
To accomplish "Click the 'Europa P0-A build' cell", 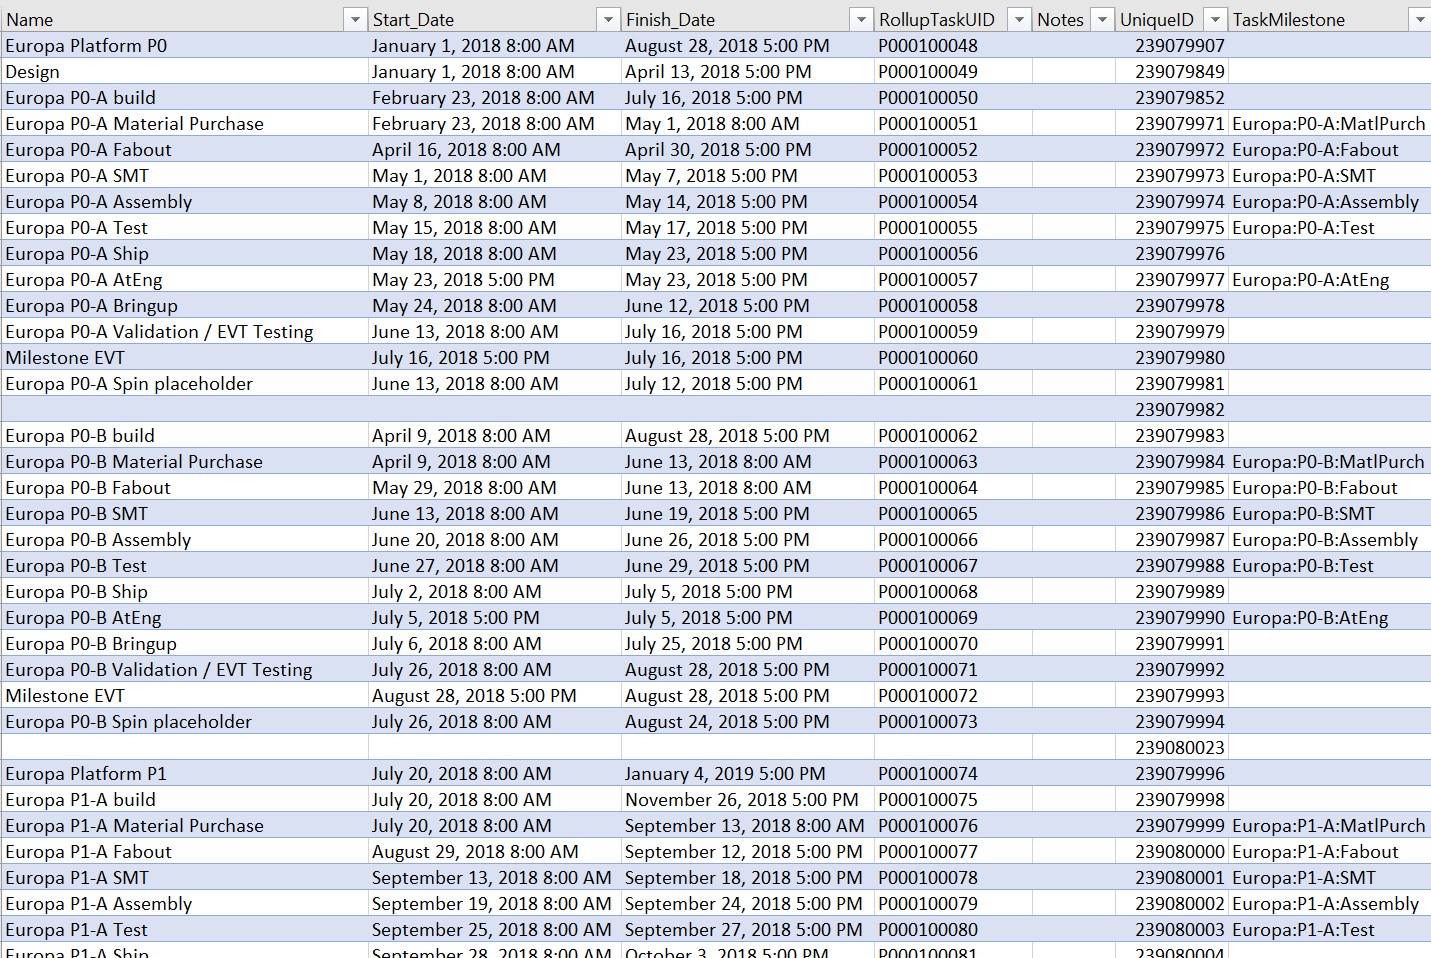I will tap(185, 97).
